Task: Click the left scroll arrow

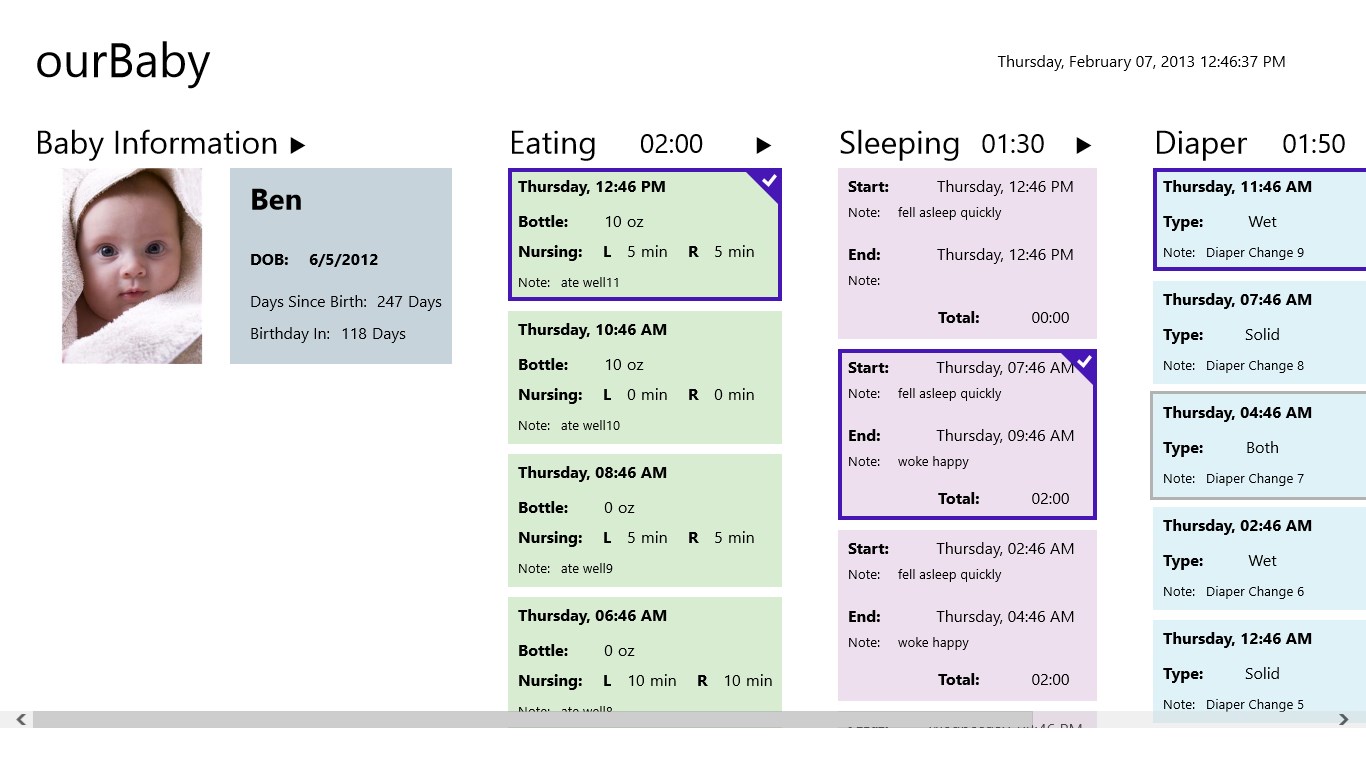Action: [x=21, y=719]
